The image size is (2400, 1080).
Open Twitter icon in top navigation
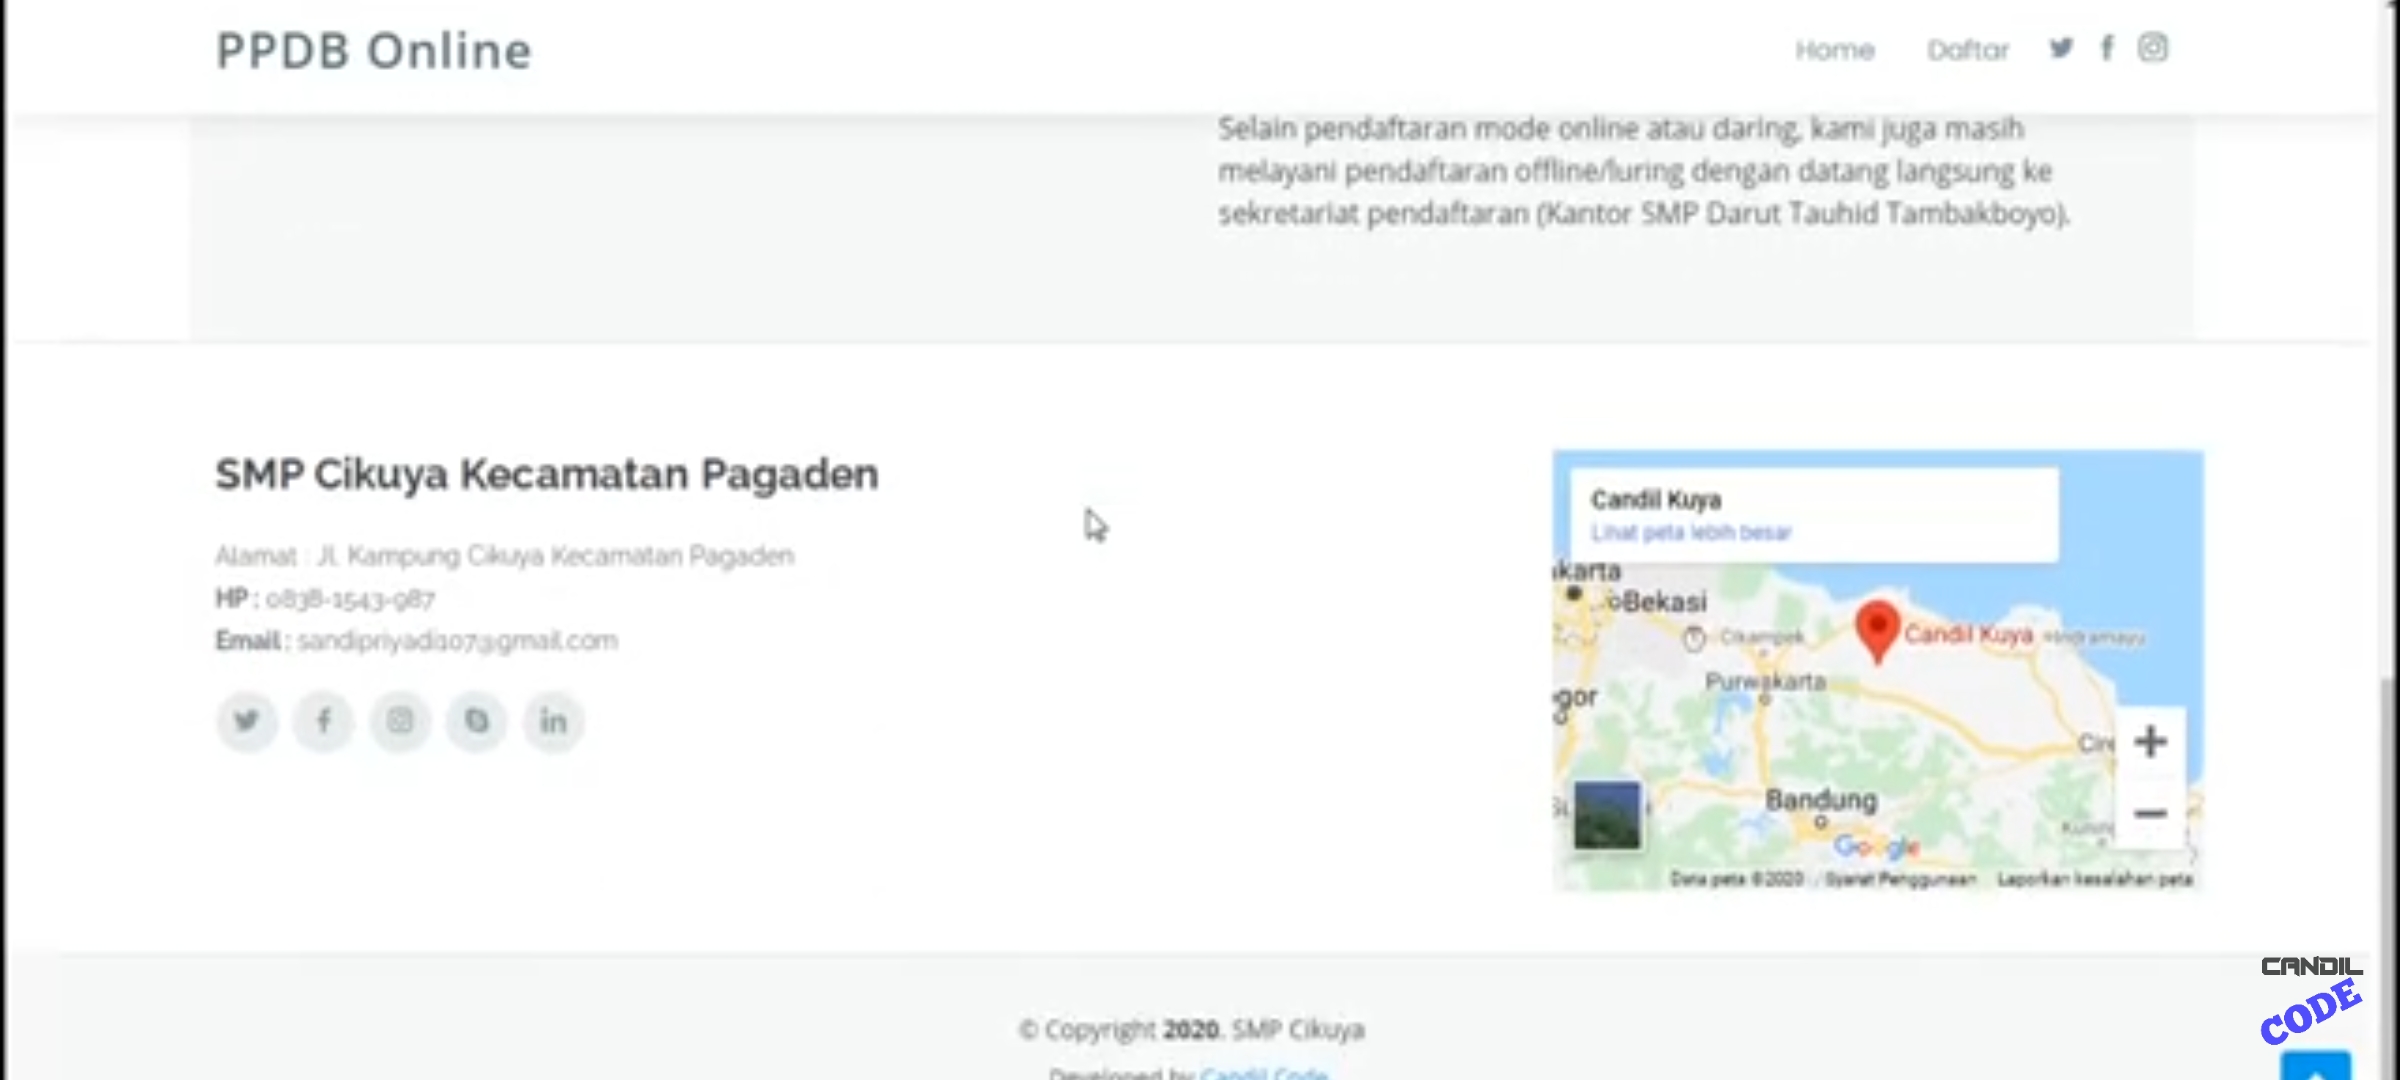pos(2061,48)
